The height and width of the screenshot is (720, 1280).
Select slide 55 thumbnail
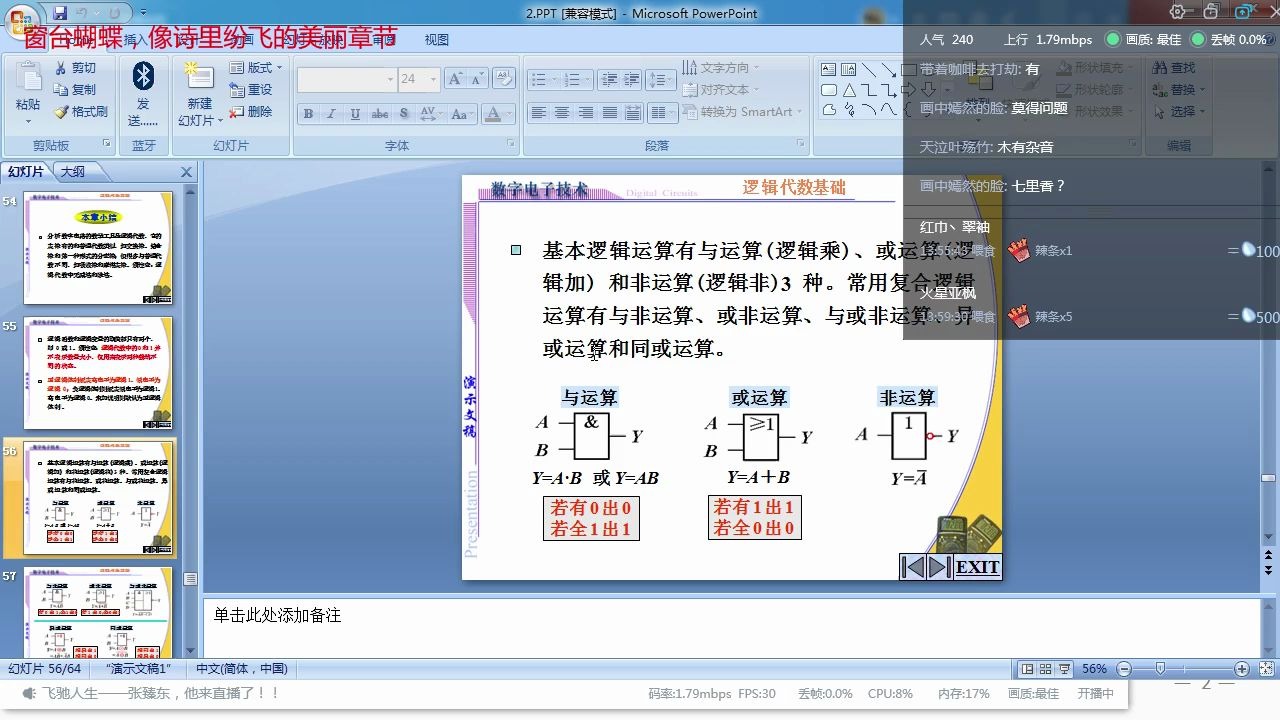click(x=98, y=373)
